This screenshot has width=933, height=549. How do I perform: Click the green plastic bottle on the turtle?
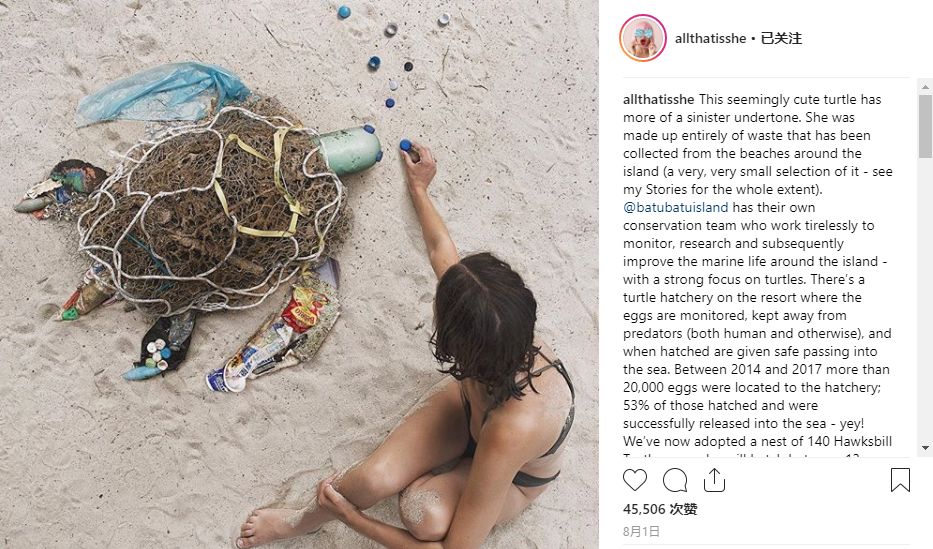point(350,149)
